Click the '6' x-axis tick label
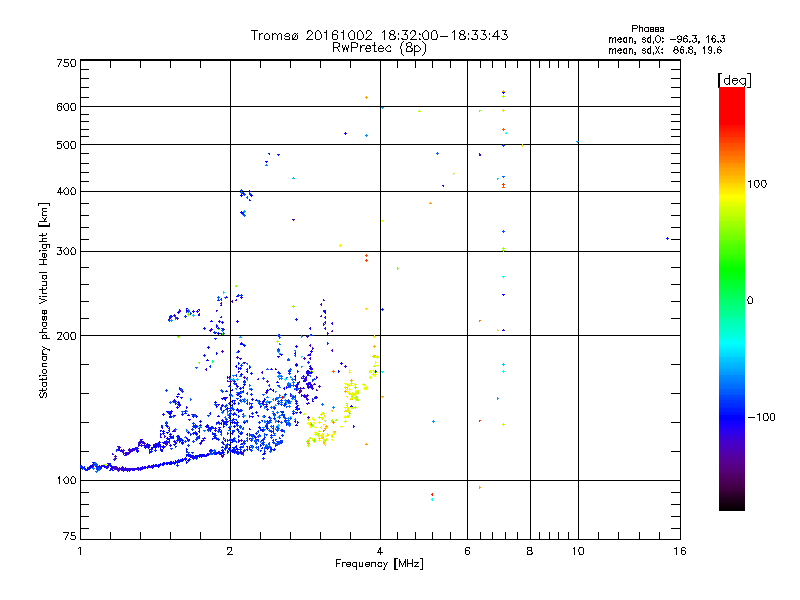This screenshot has height=600, width=800. (467, 551)
